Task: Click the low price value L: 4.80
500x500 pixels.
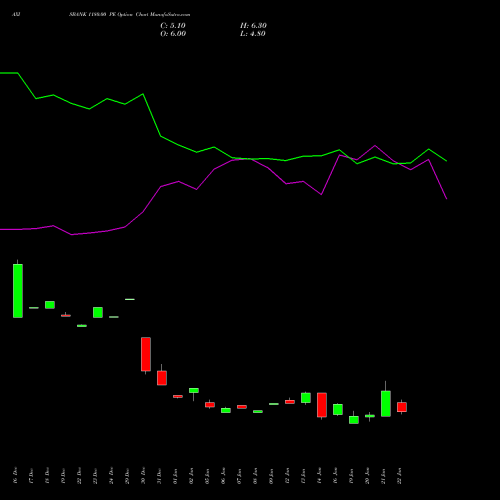Action: (x=253, y=34)
